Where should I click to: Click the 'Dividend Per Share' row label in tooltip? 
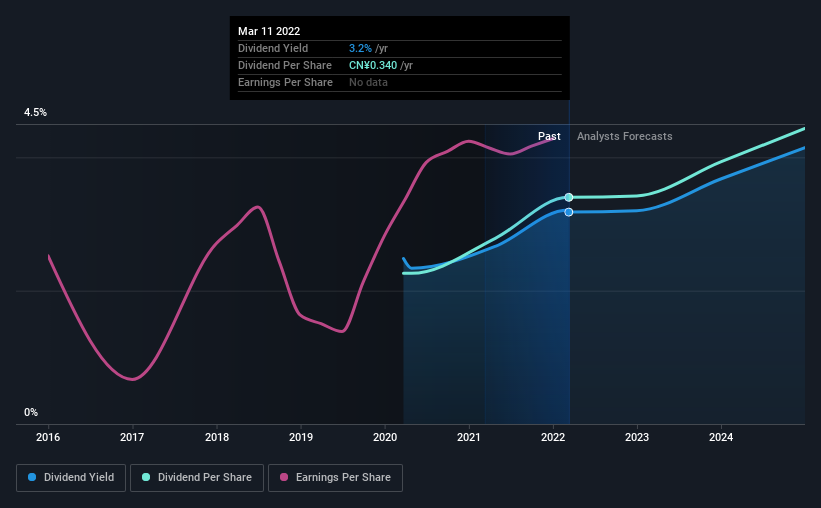click(x=285, y=65)
